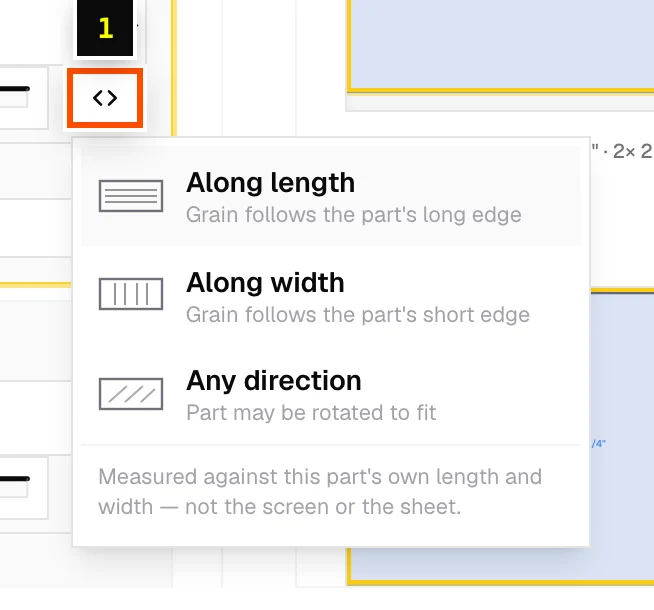This screenshot has height=610, width=654.
Task: Click the horizontal-lines Along length icon
Action: click(x=131, y=196)
